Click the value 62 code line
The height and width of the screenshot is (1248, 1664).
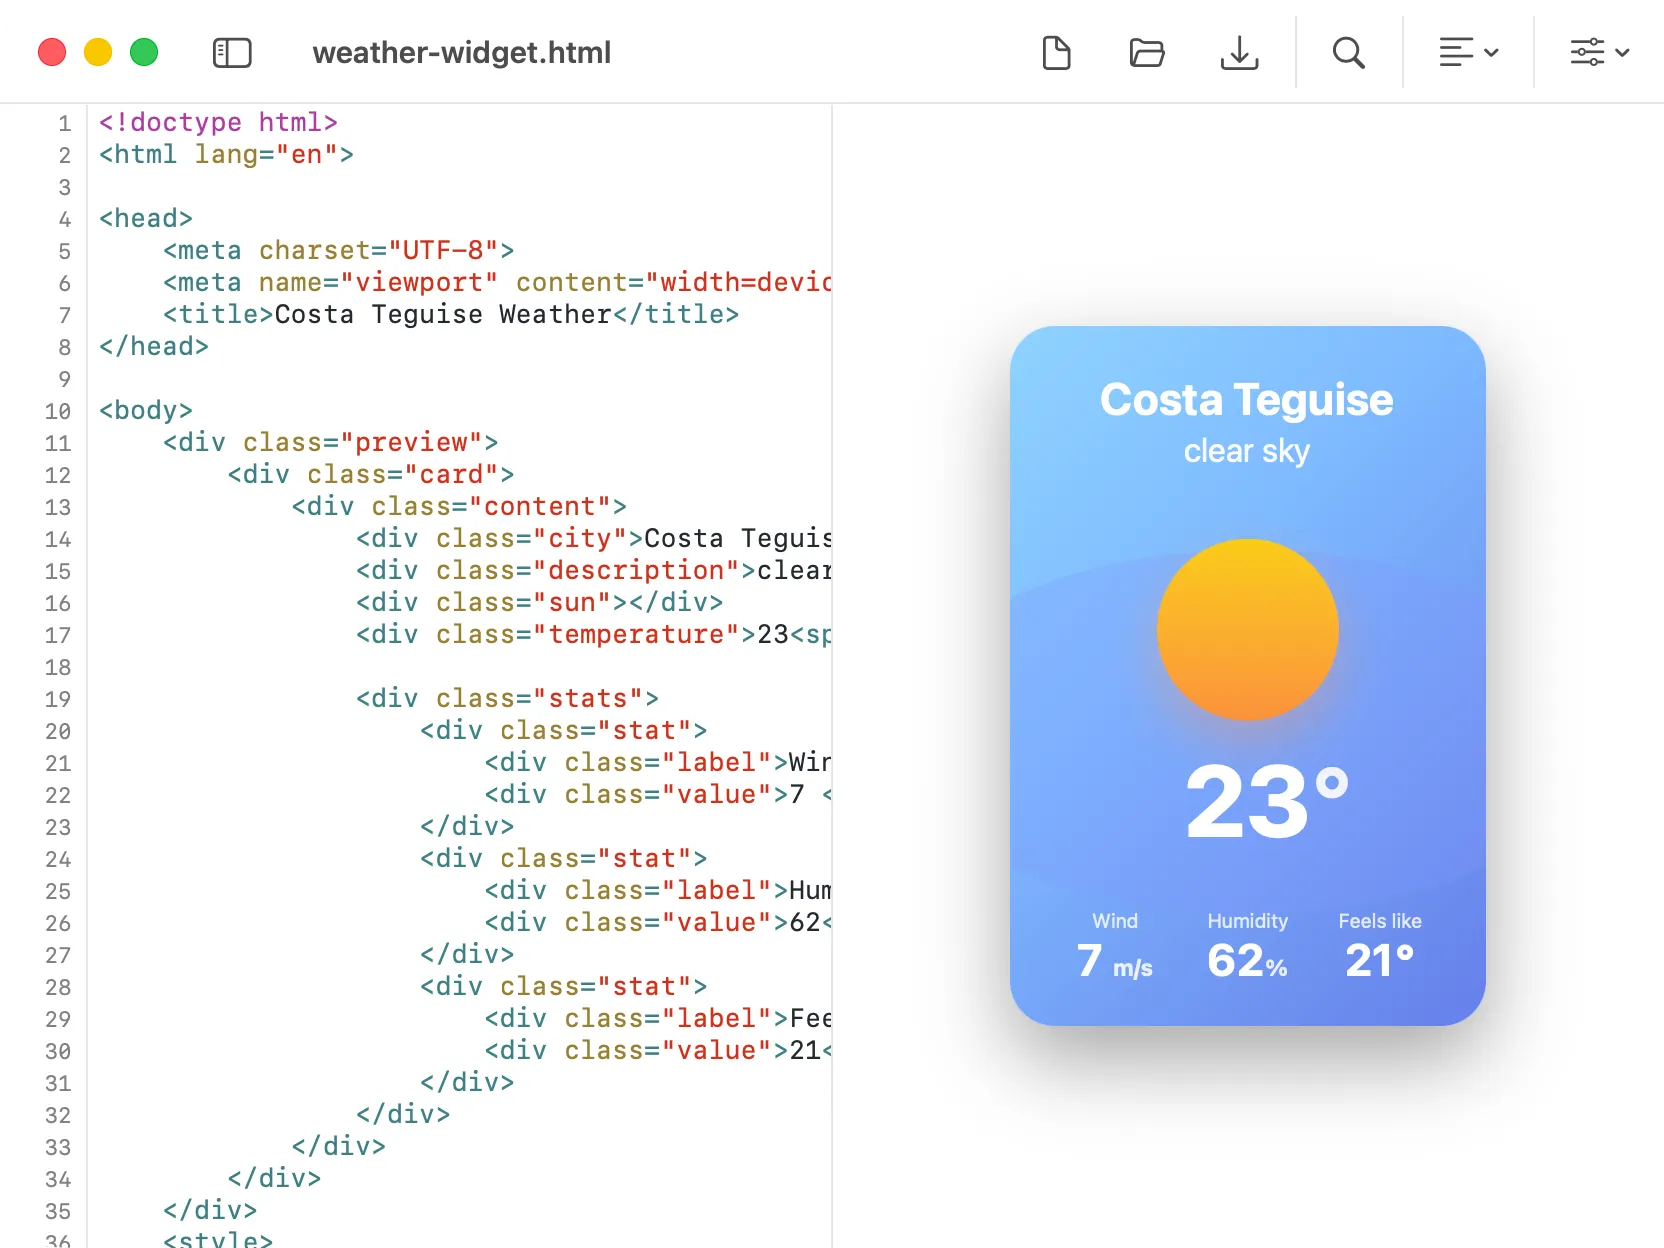tap(658, 922)
